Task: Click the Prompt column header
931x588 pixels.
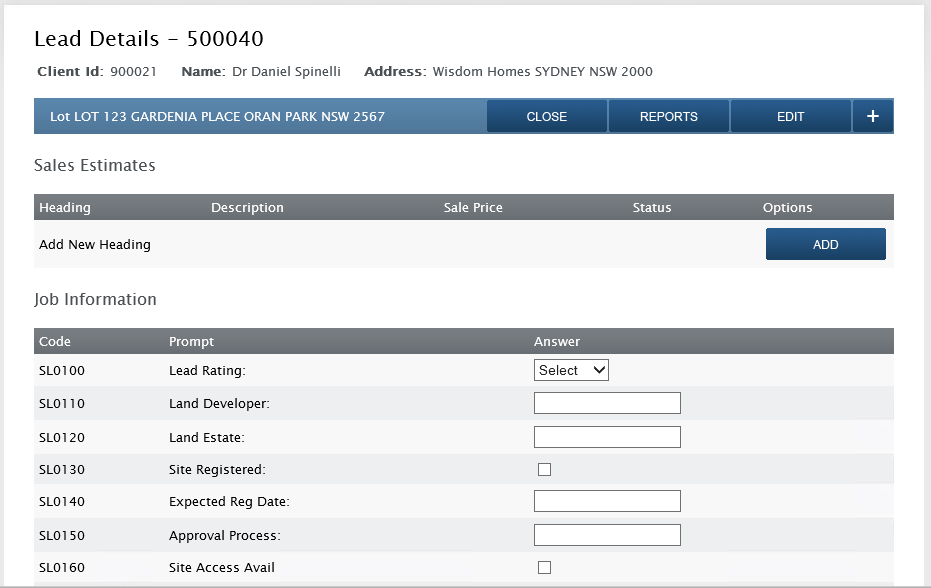Action: pos(191,342)
